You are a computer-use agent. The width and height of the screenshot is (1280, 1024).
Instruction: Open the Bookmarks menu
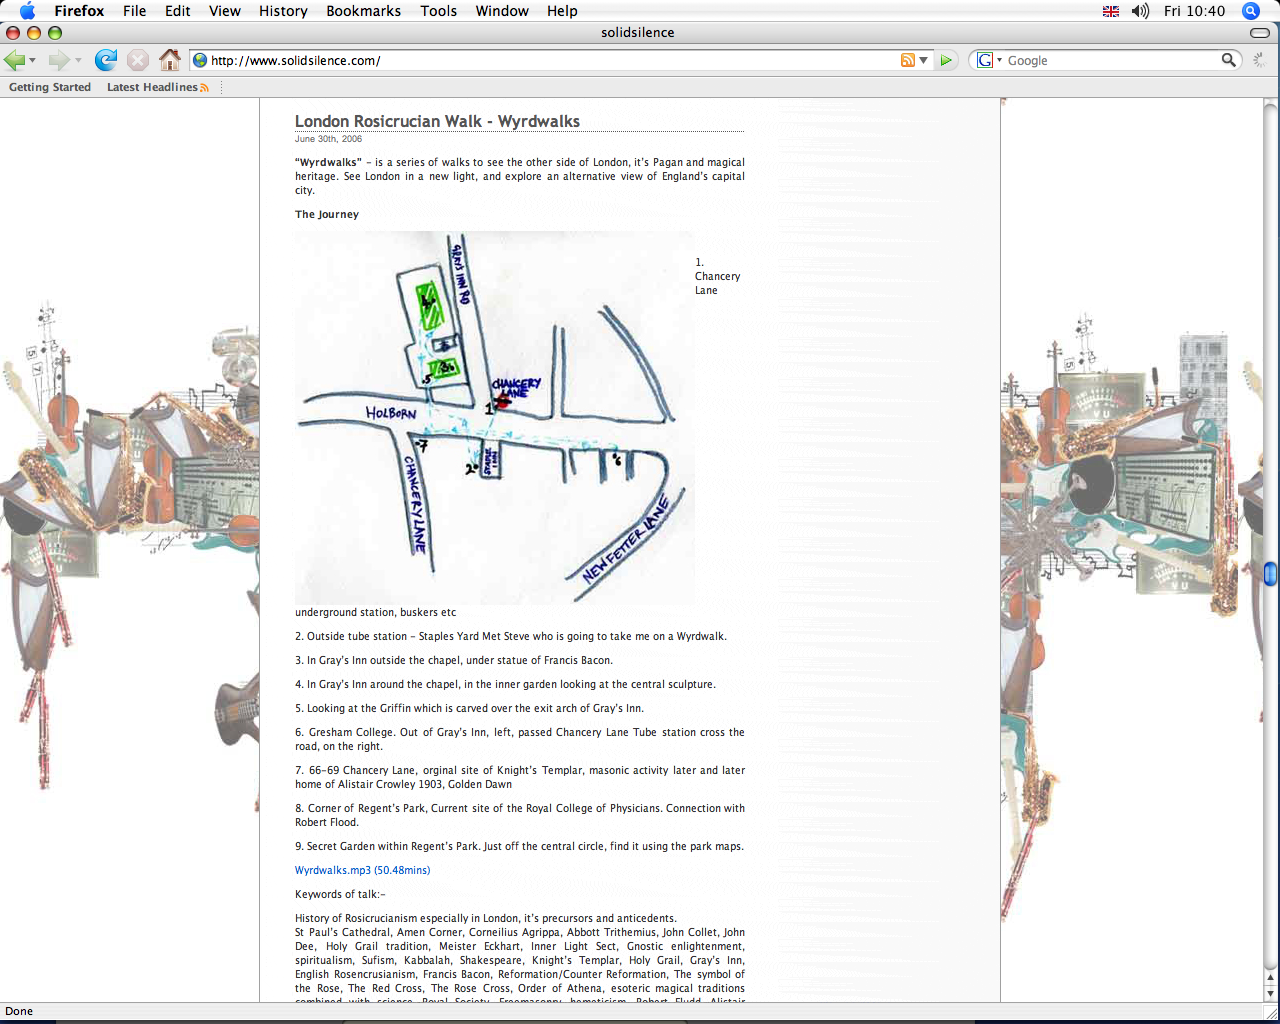[x=363, y=11]
